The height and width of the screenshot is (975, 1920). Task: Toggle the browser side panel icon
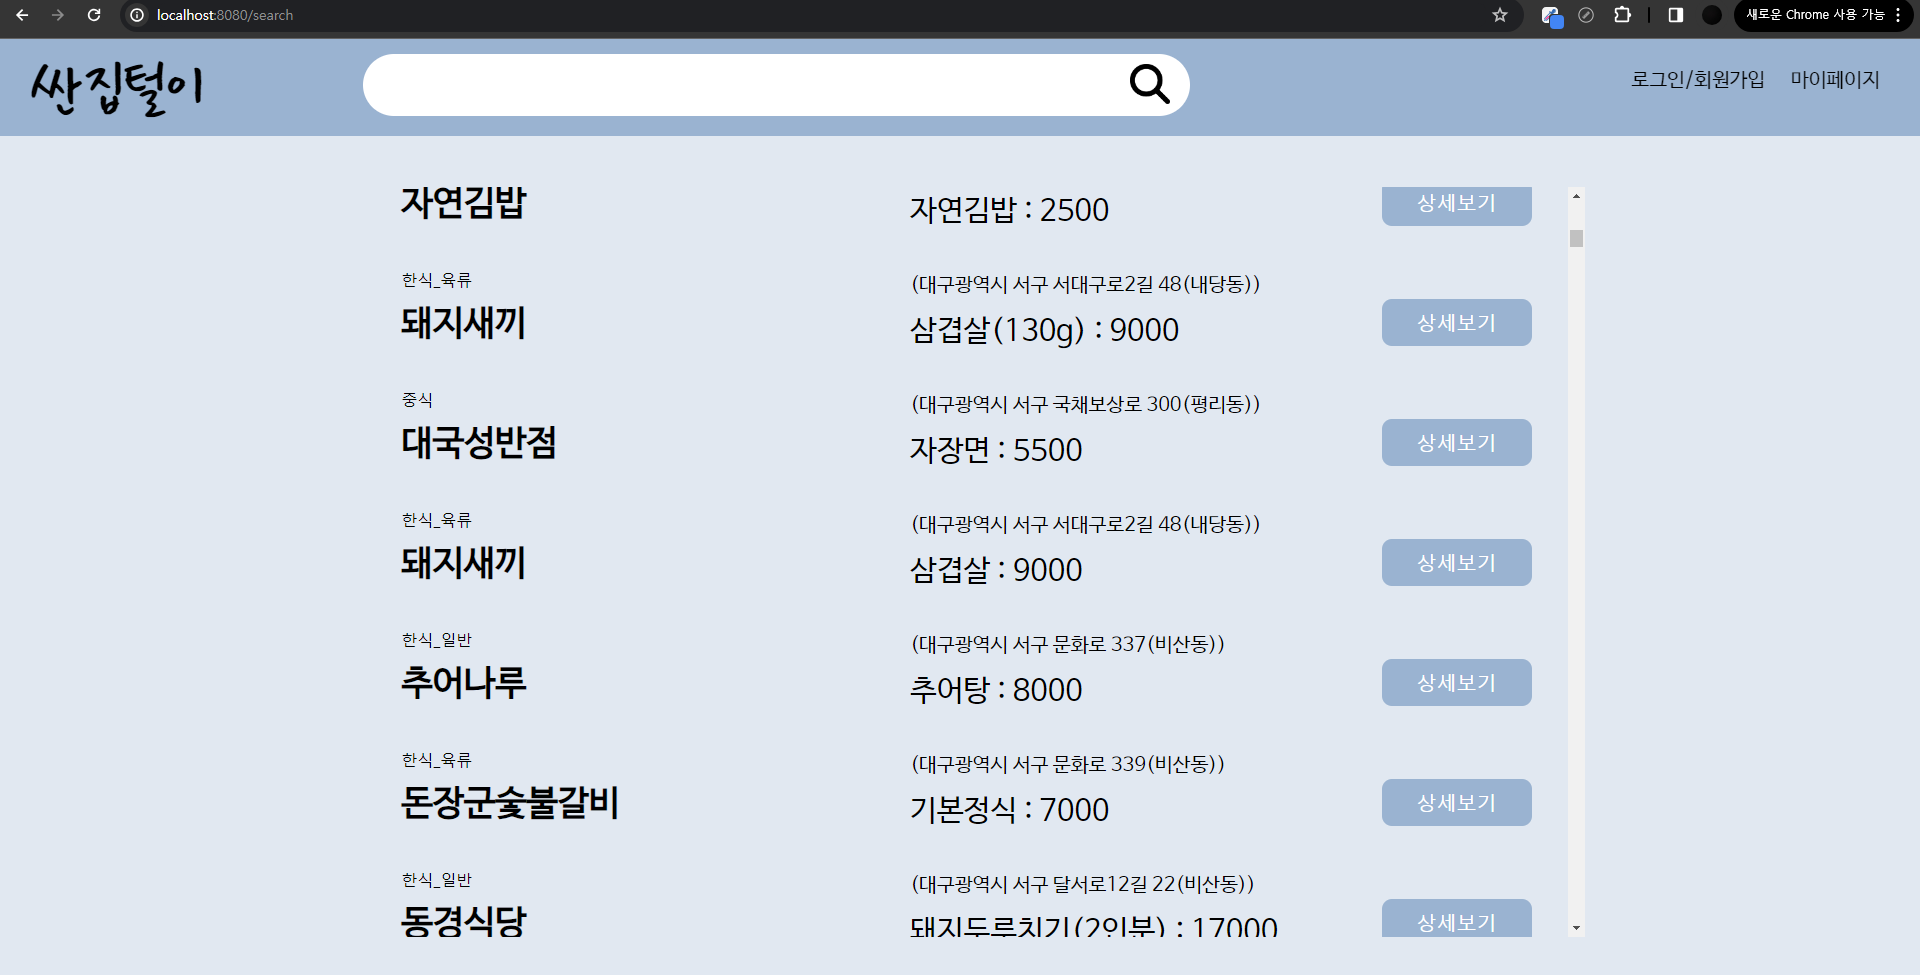(x=1676, y=15)
